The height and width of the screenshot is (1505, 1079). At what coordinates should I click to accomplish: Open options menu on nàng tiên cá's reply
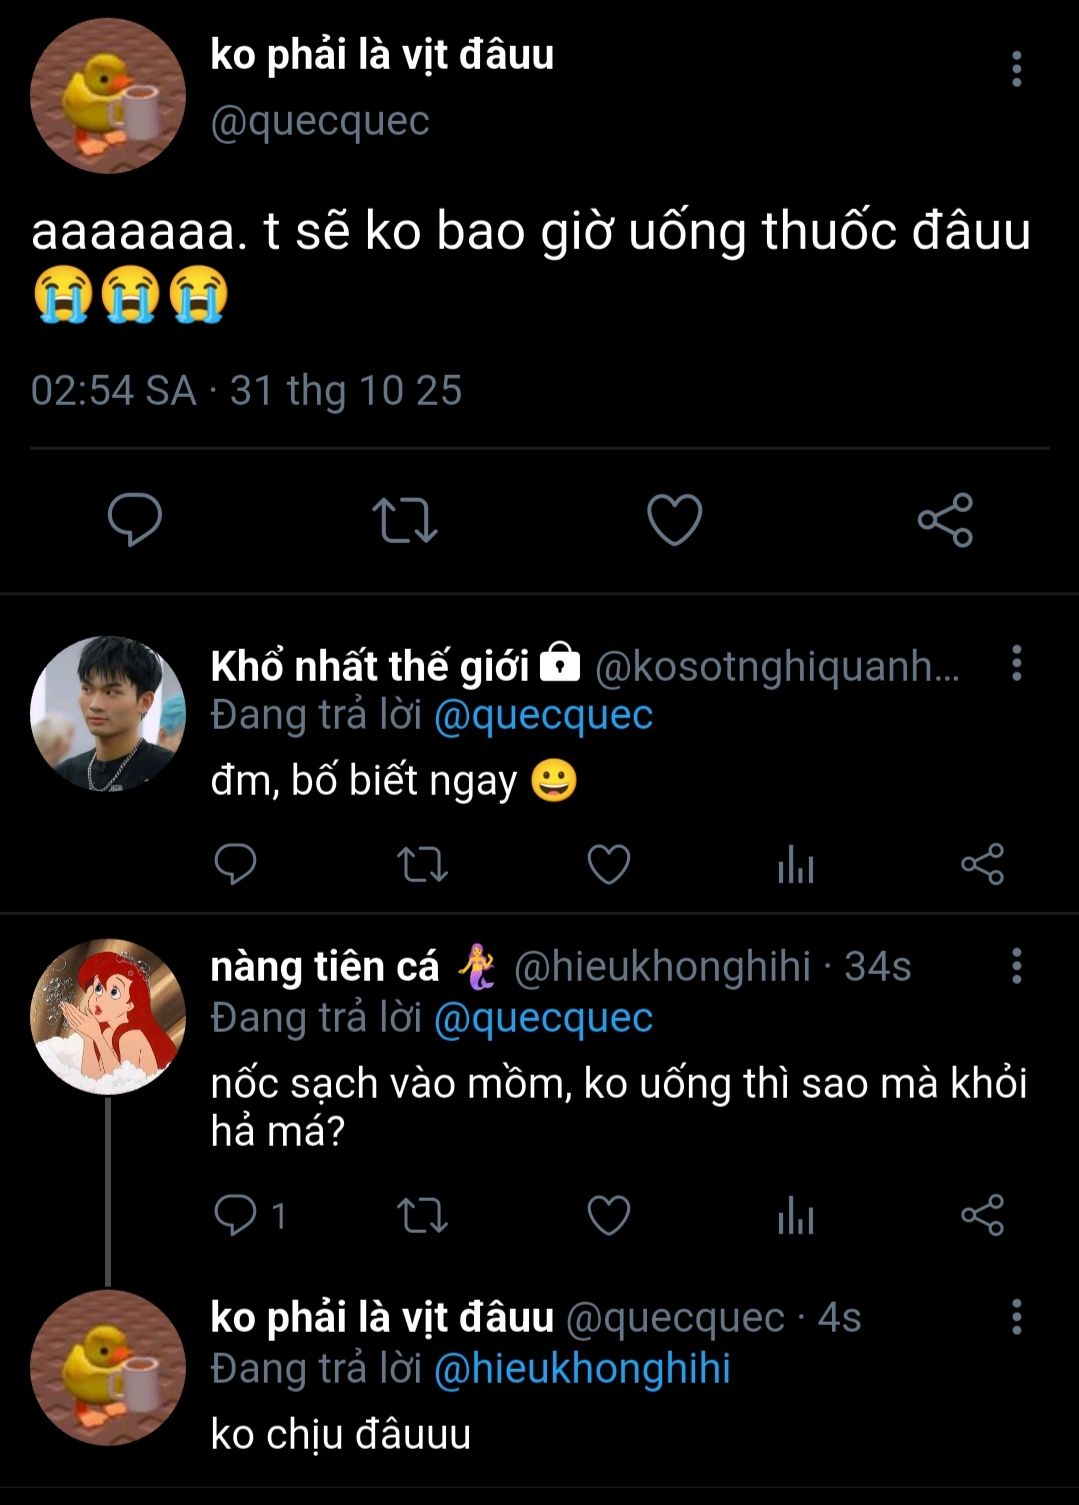1016,966
